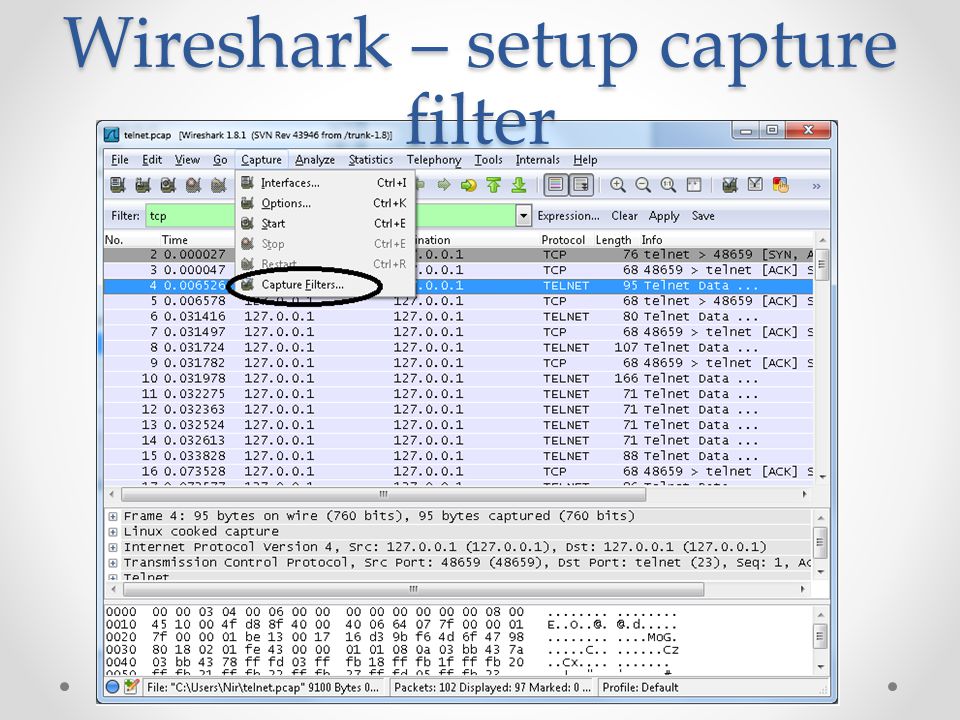
Task: Click the Wireshark icon in the title bar
Action: (111, 134)
